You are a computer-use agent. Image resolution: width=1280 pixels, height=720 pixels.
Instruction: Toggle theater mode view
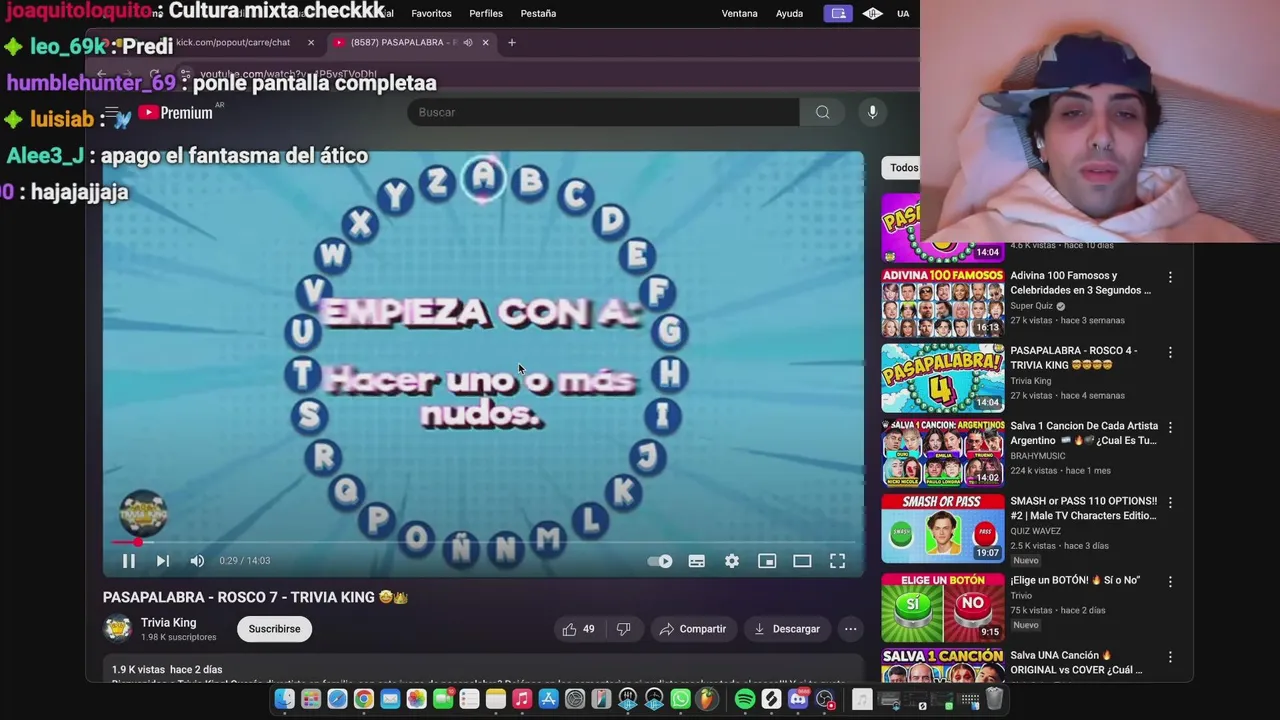pos(802,561)
